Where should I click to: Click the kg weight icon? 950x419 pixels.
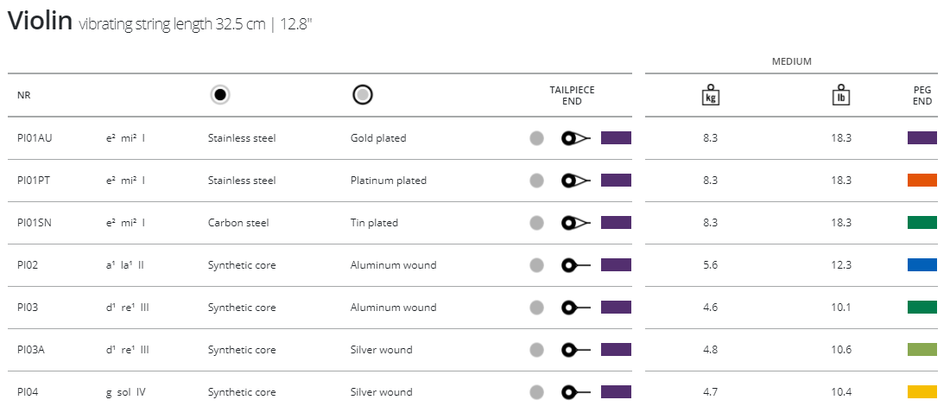coord(711,95)
